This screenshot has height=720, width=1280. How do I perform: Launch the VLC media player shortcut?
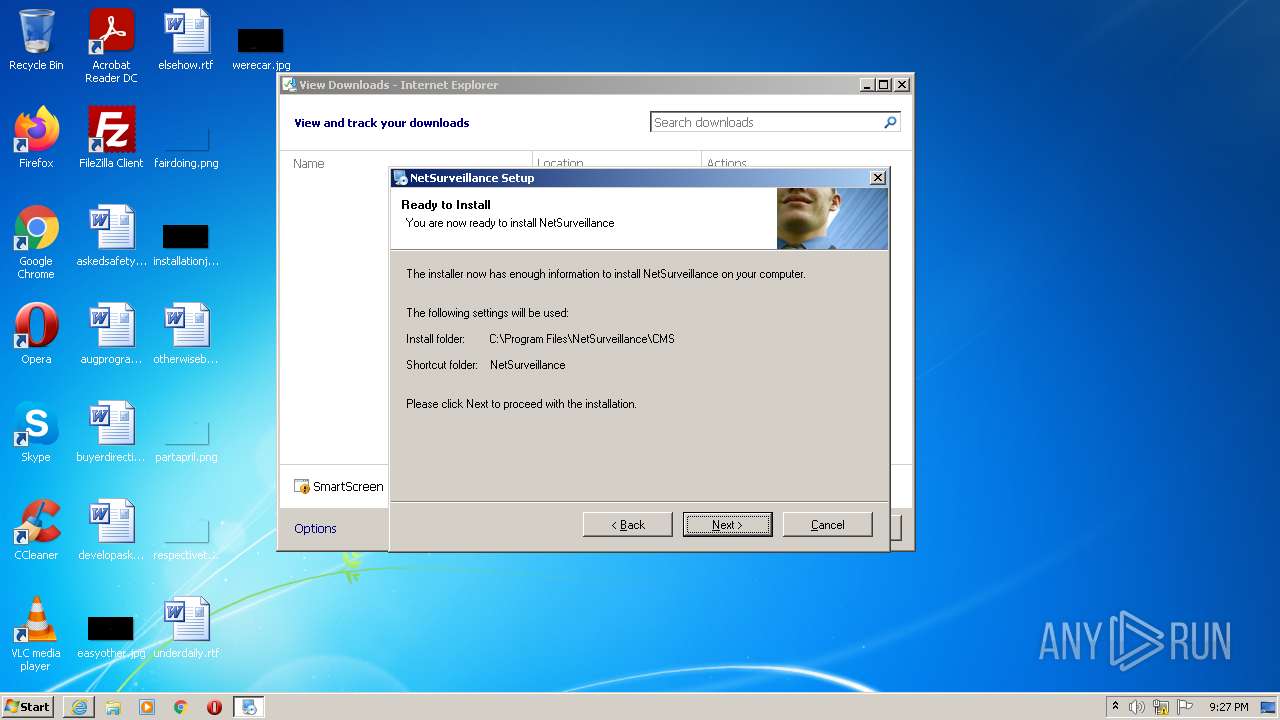click(36, 634)
